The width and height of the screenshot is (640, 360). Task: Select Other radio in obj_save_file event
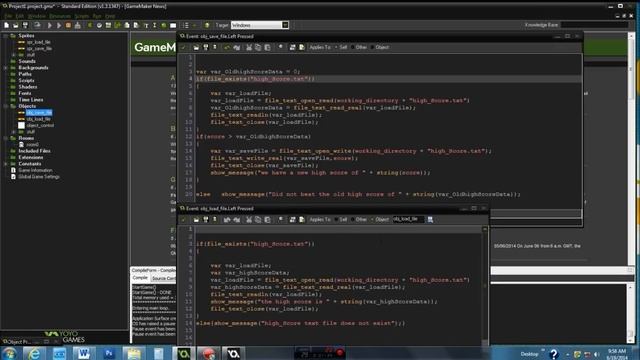coord(359,47)
